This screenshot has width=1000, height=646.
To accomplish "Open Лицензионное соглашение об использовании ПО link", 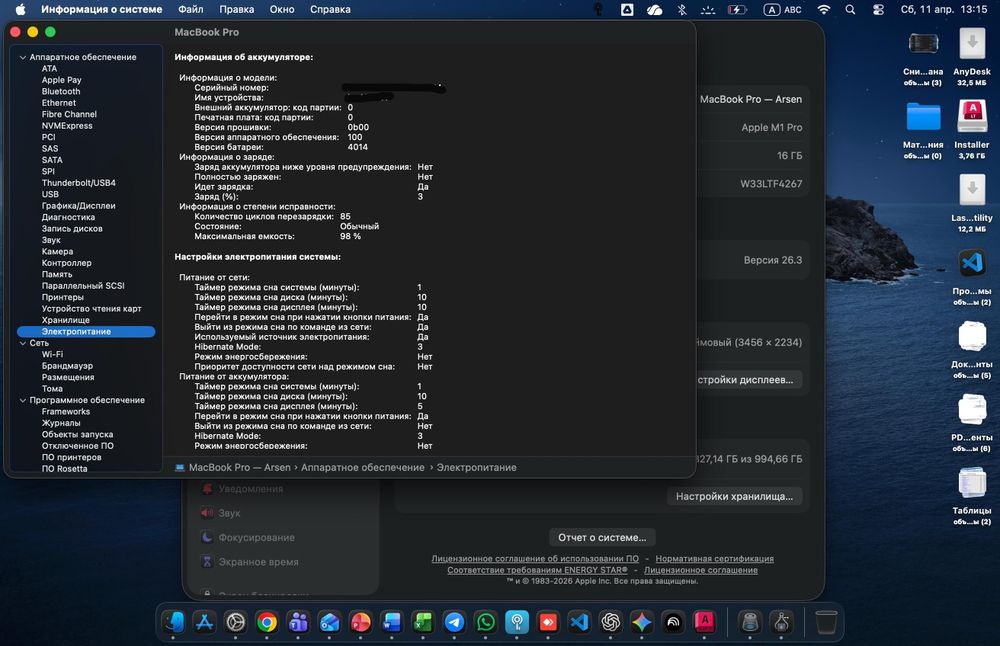I will click(x=534, y=559).
